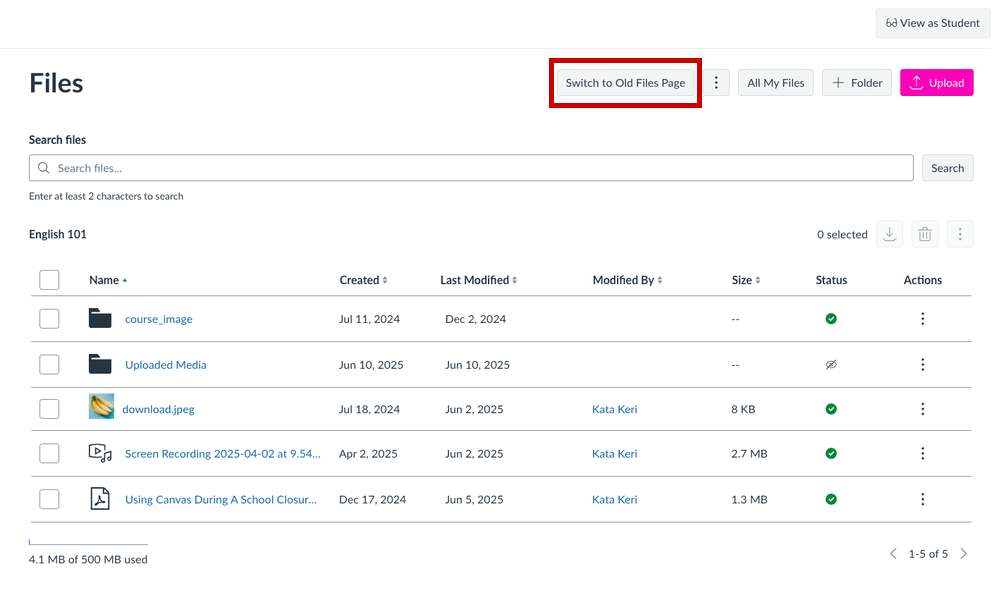Open the Kata Keri link for download.jpeg
This screenshot has height=593, width=999.
[x=614, y=409]
